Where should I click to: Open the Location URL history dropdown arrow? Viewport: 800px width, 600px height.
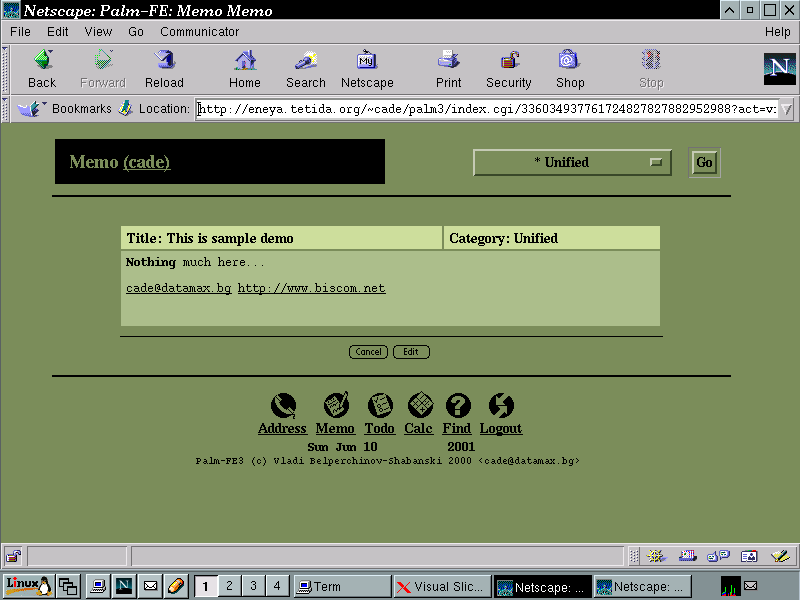click(786, 109)
